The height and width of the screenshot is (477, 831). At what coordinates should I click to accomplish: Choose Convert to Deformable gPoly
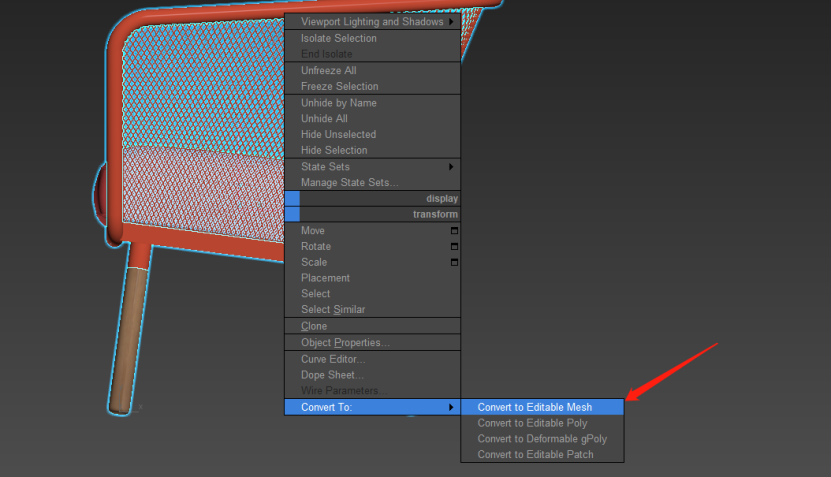pyautogui.click(x=542, y=439)
